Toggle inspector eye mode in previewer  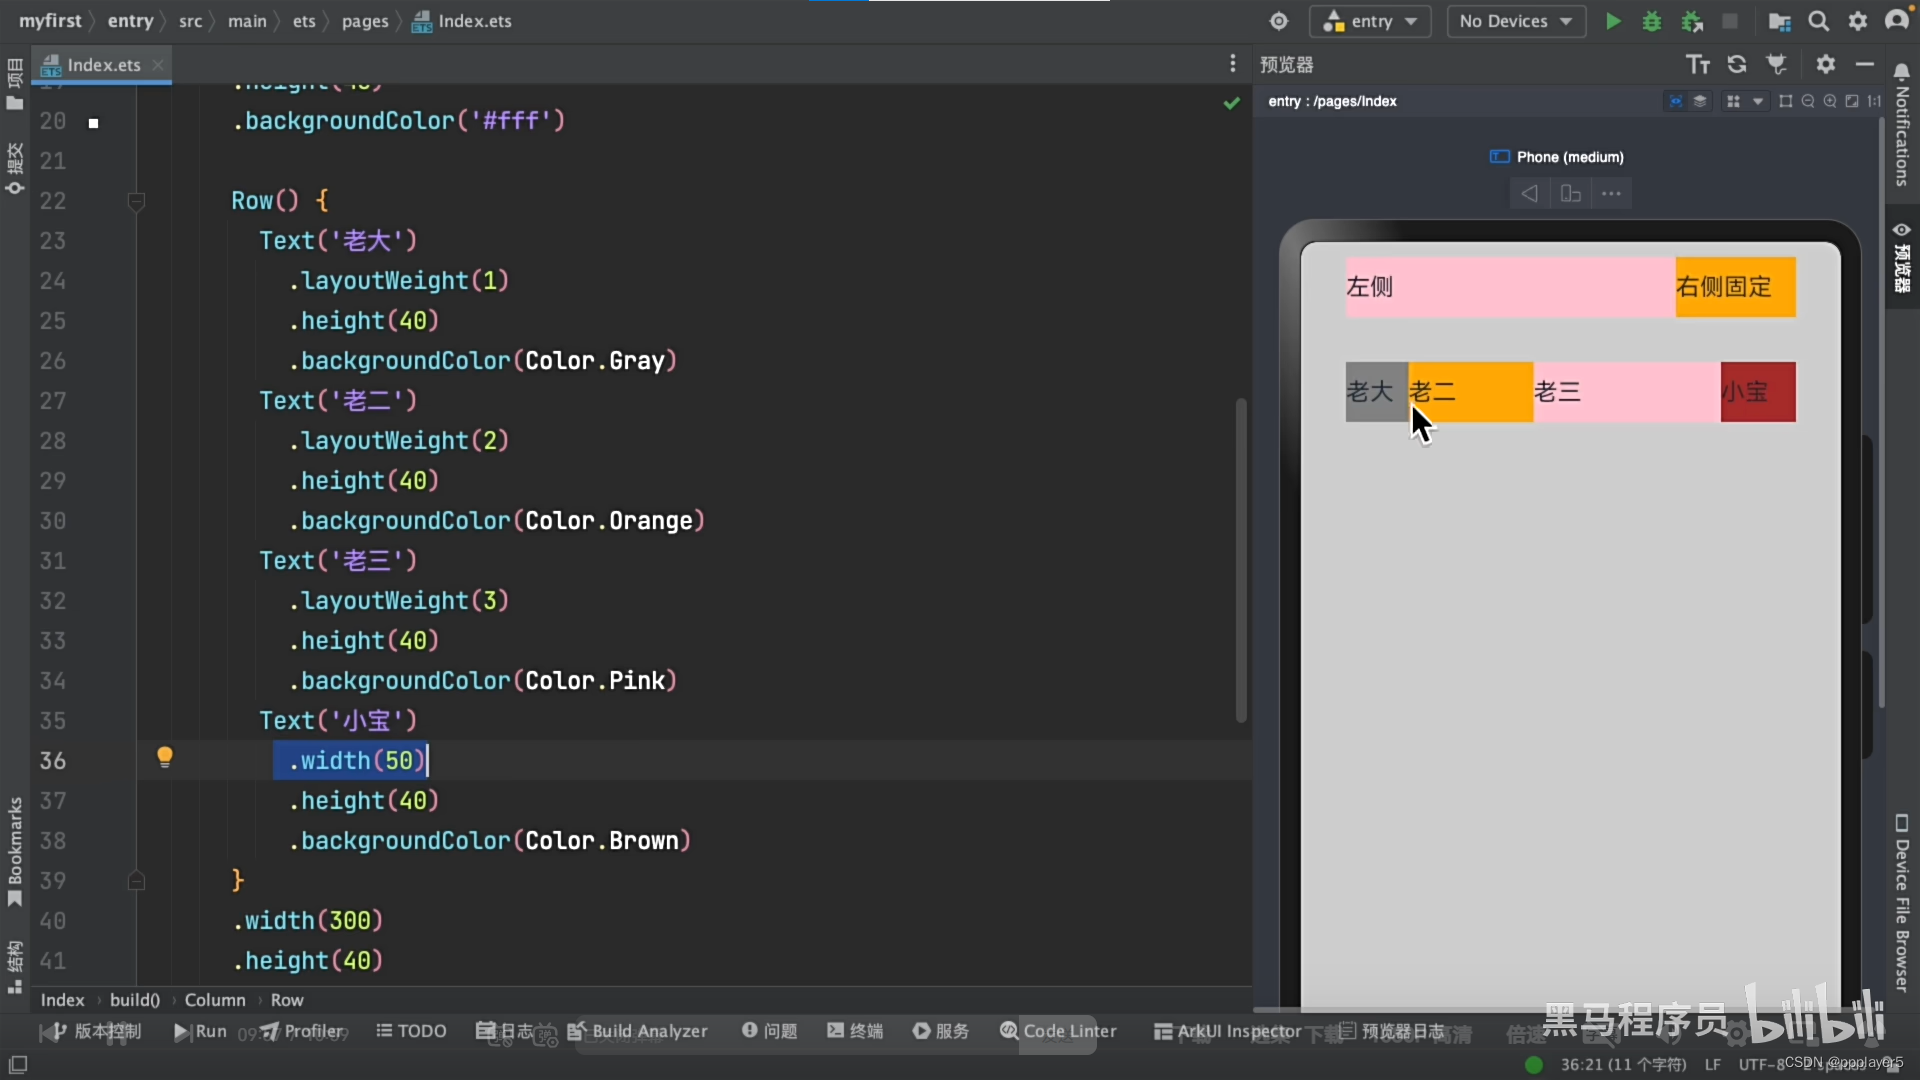pos(1676,101)
